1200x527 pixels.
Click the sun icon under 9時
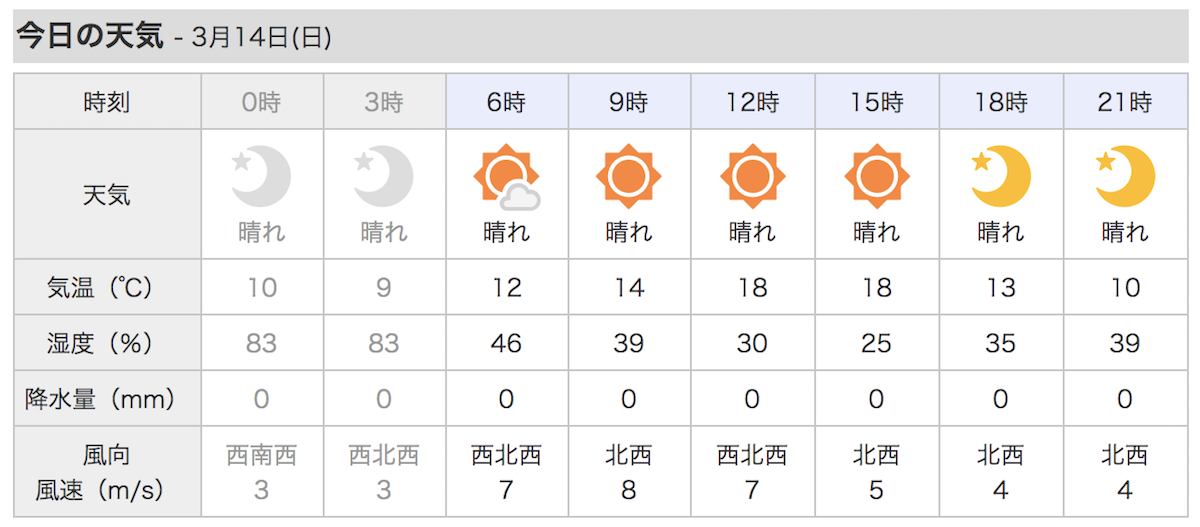tap(628, 177)
